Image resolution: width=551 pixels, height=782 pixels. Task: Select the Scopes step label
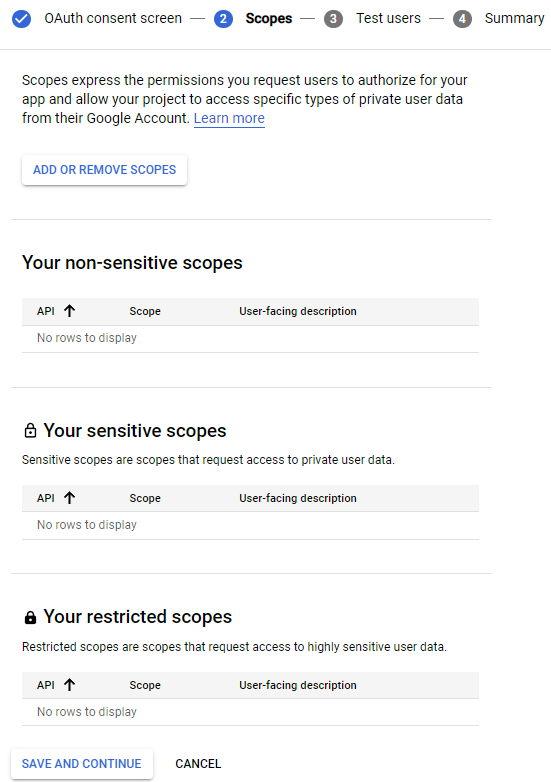click(269, 18)
